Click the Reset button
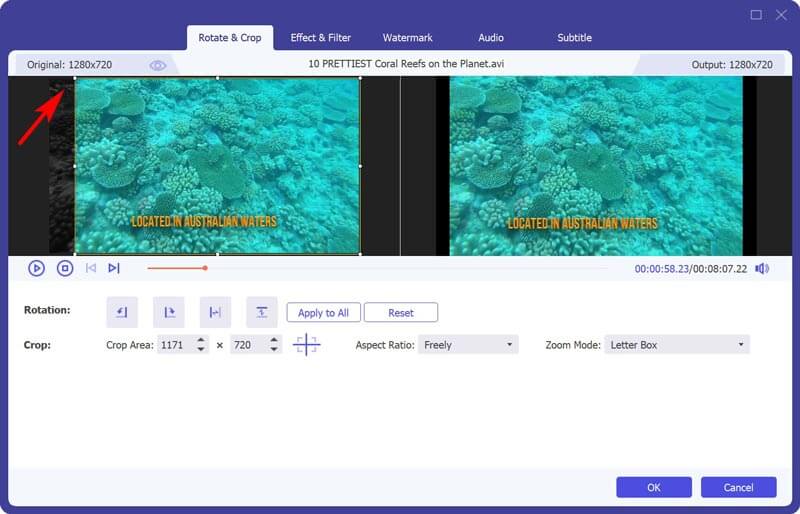The image size is (800, 514). tap(401, 312)
